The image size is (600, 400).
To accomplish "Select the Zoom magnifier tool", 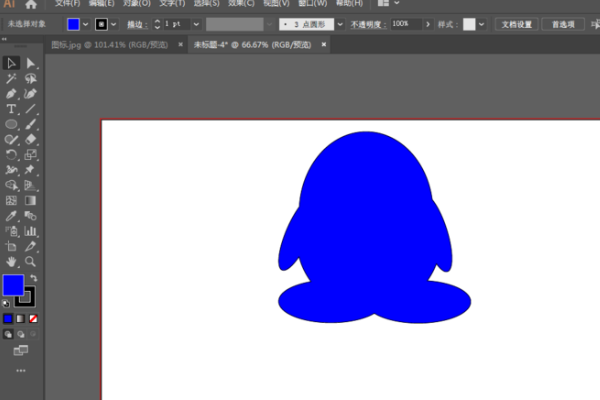I will [x=30, y=261].
